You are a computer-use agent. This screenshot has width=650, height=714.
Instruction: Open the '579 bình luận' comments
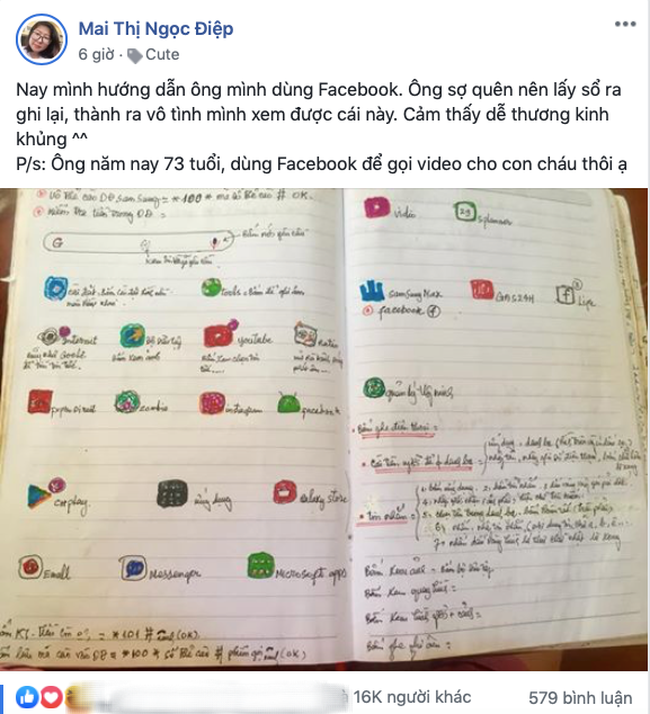[580, 698]
